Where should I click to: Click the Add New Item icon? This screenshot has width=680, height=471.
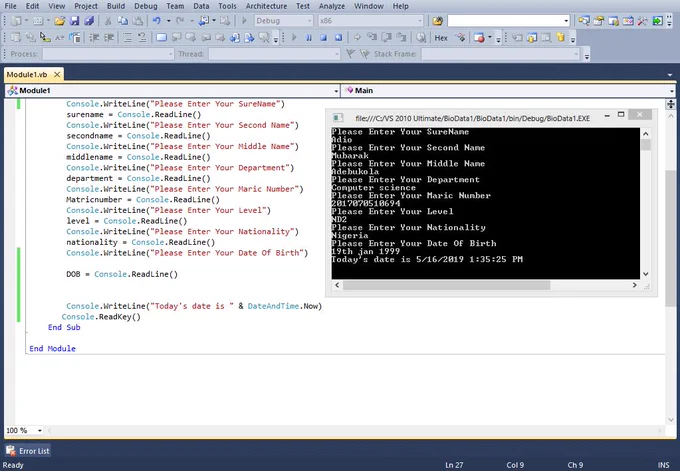point(38,21)
